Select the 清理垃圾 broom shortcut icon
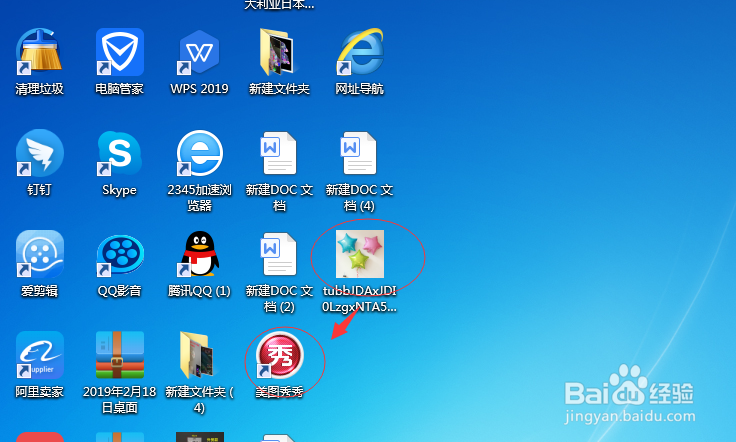 click(39, 52)
